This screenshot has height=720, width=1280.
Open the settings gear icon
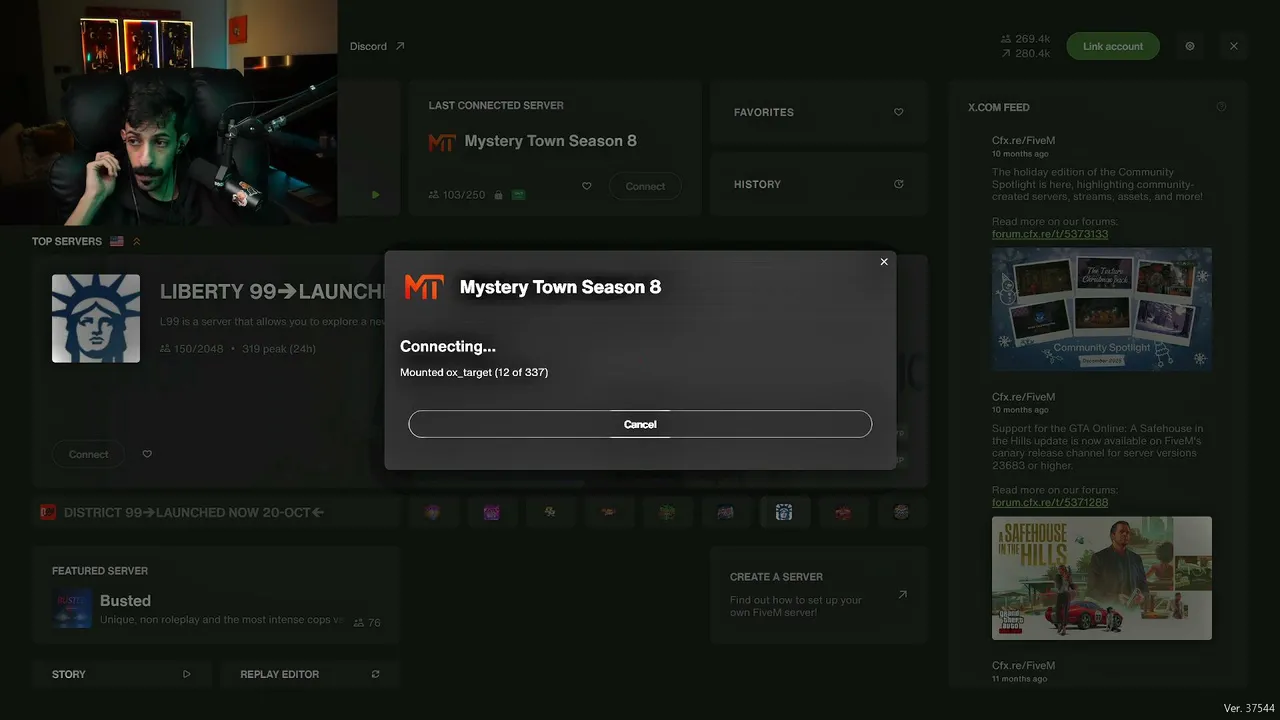tap(1190, 46)
